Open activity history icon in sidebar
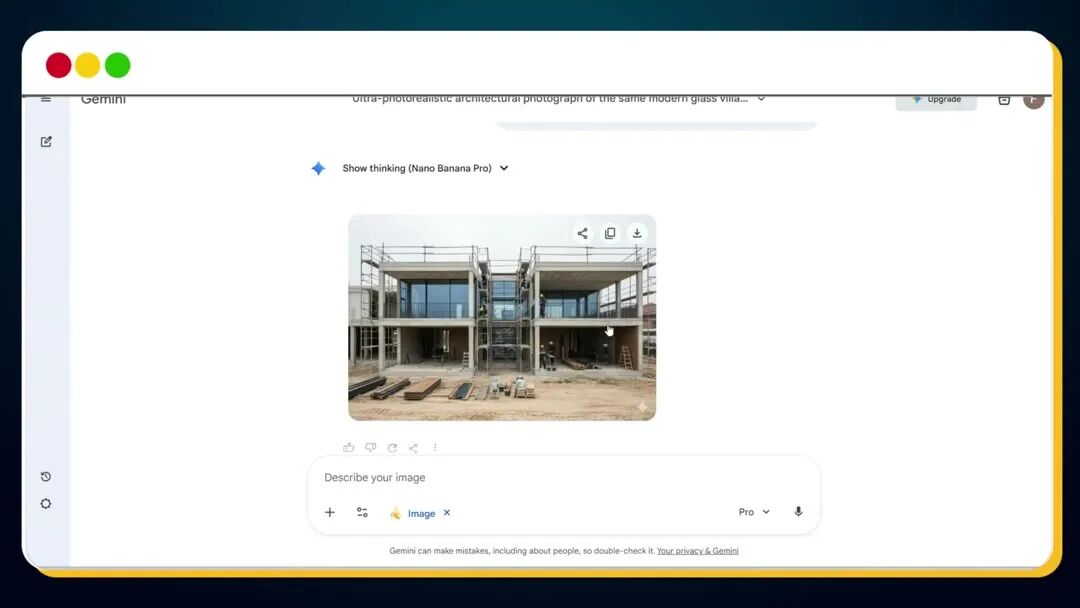This screenshot has height=608, width=1080. coord(45,476)
